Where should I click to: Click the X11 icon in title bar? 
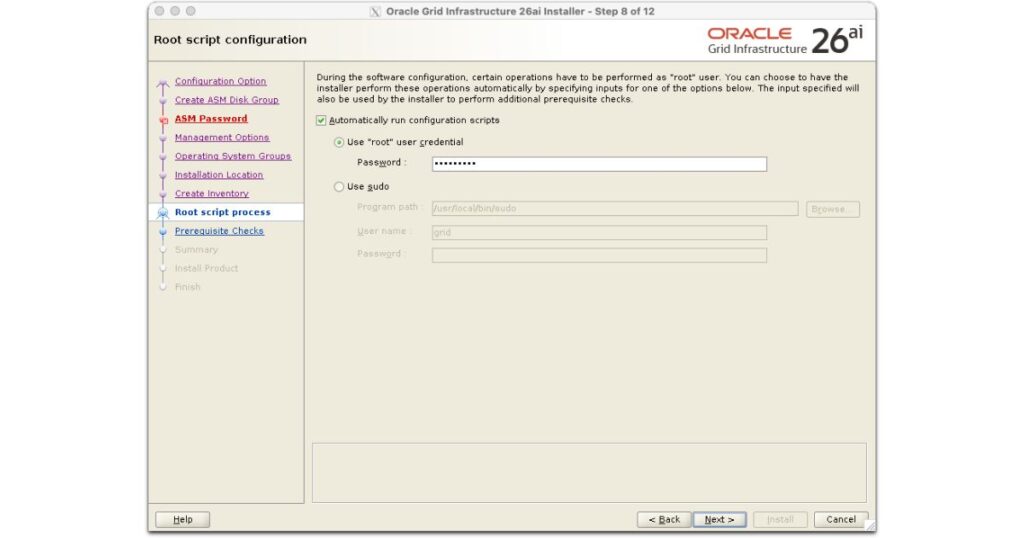(x=375, y=12)
